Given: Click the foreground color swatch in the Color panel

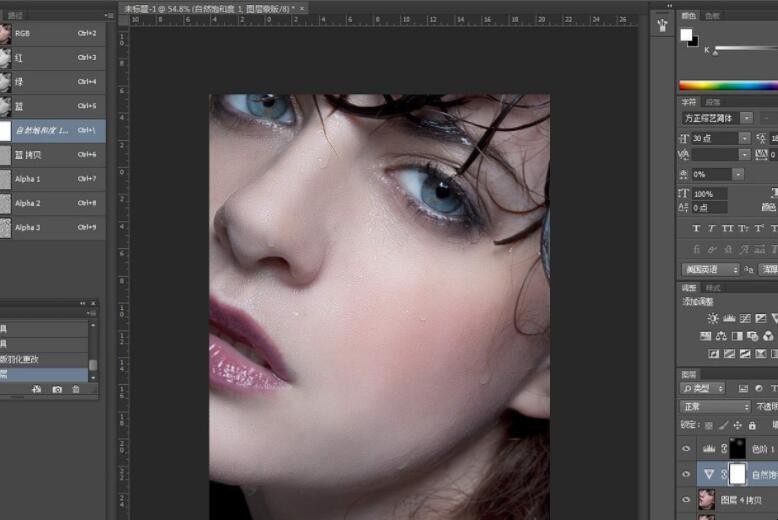Looking at the screenshot, I should pos(687,34).
